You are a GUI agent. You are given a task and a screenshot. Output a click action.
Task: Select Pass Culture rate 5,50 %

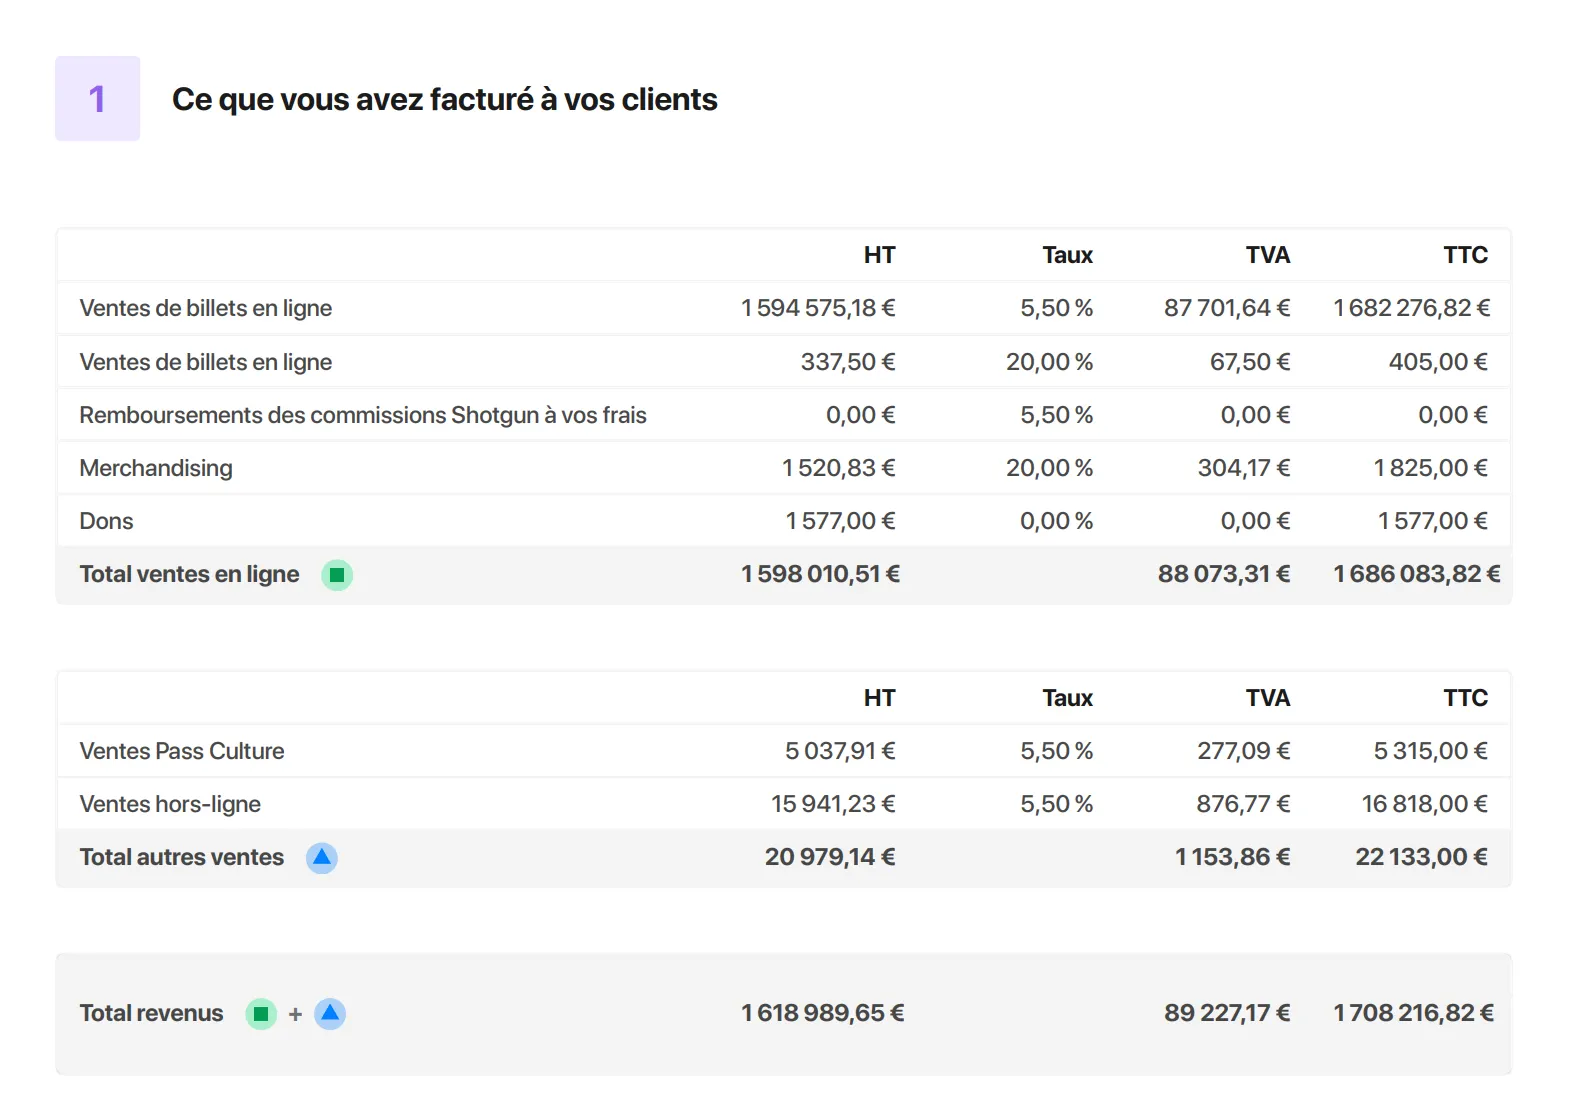(x=1056, y=751)
